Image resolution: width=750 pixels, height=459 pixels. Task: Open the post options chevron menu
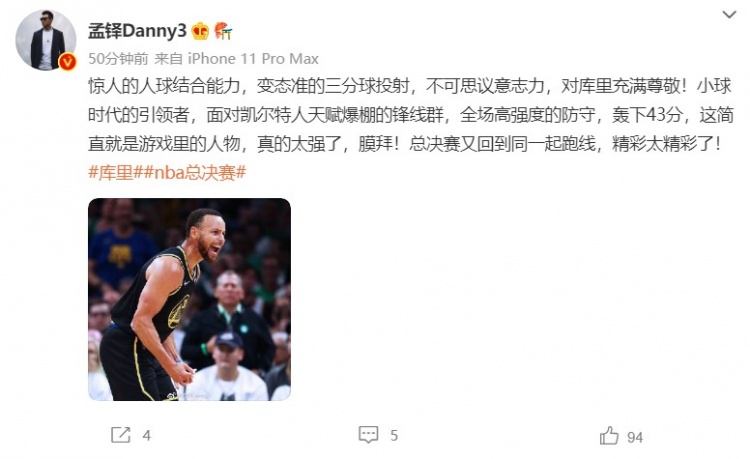[729, 15]
